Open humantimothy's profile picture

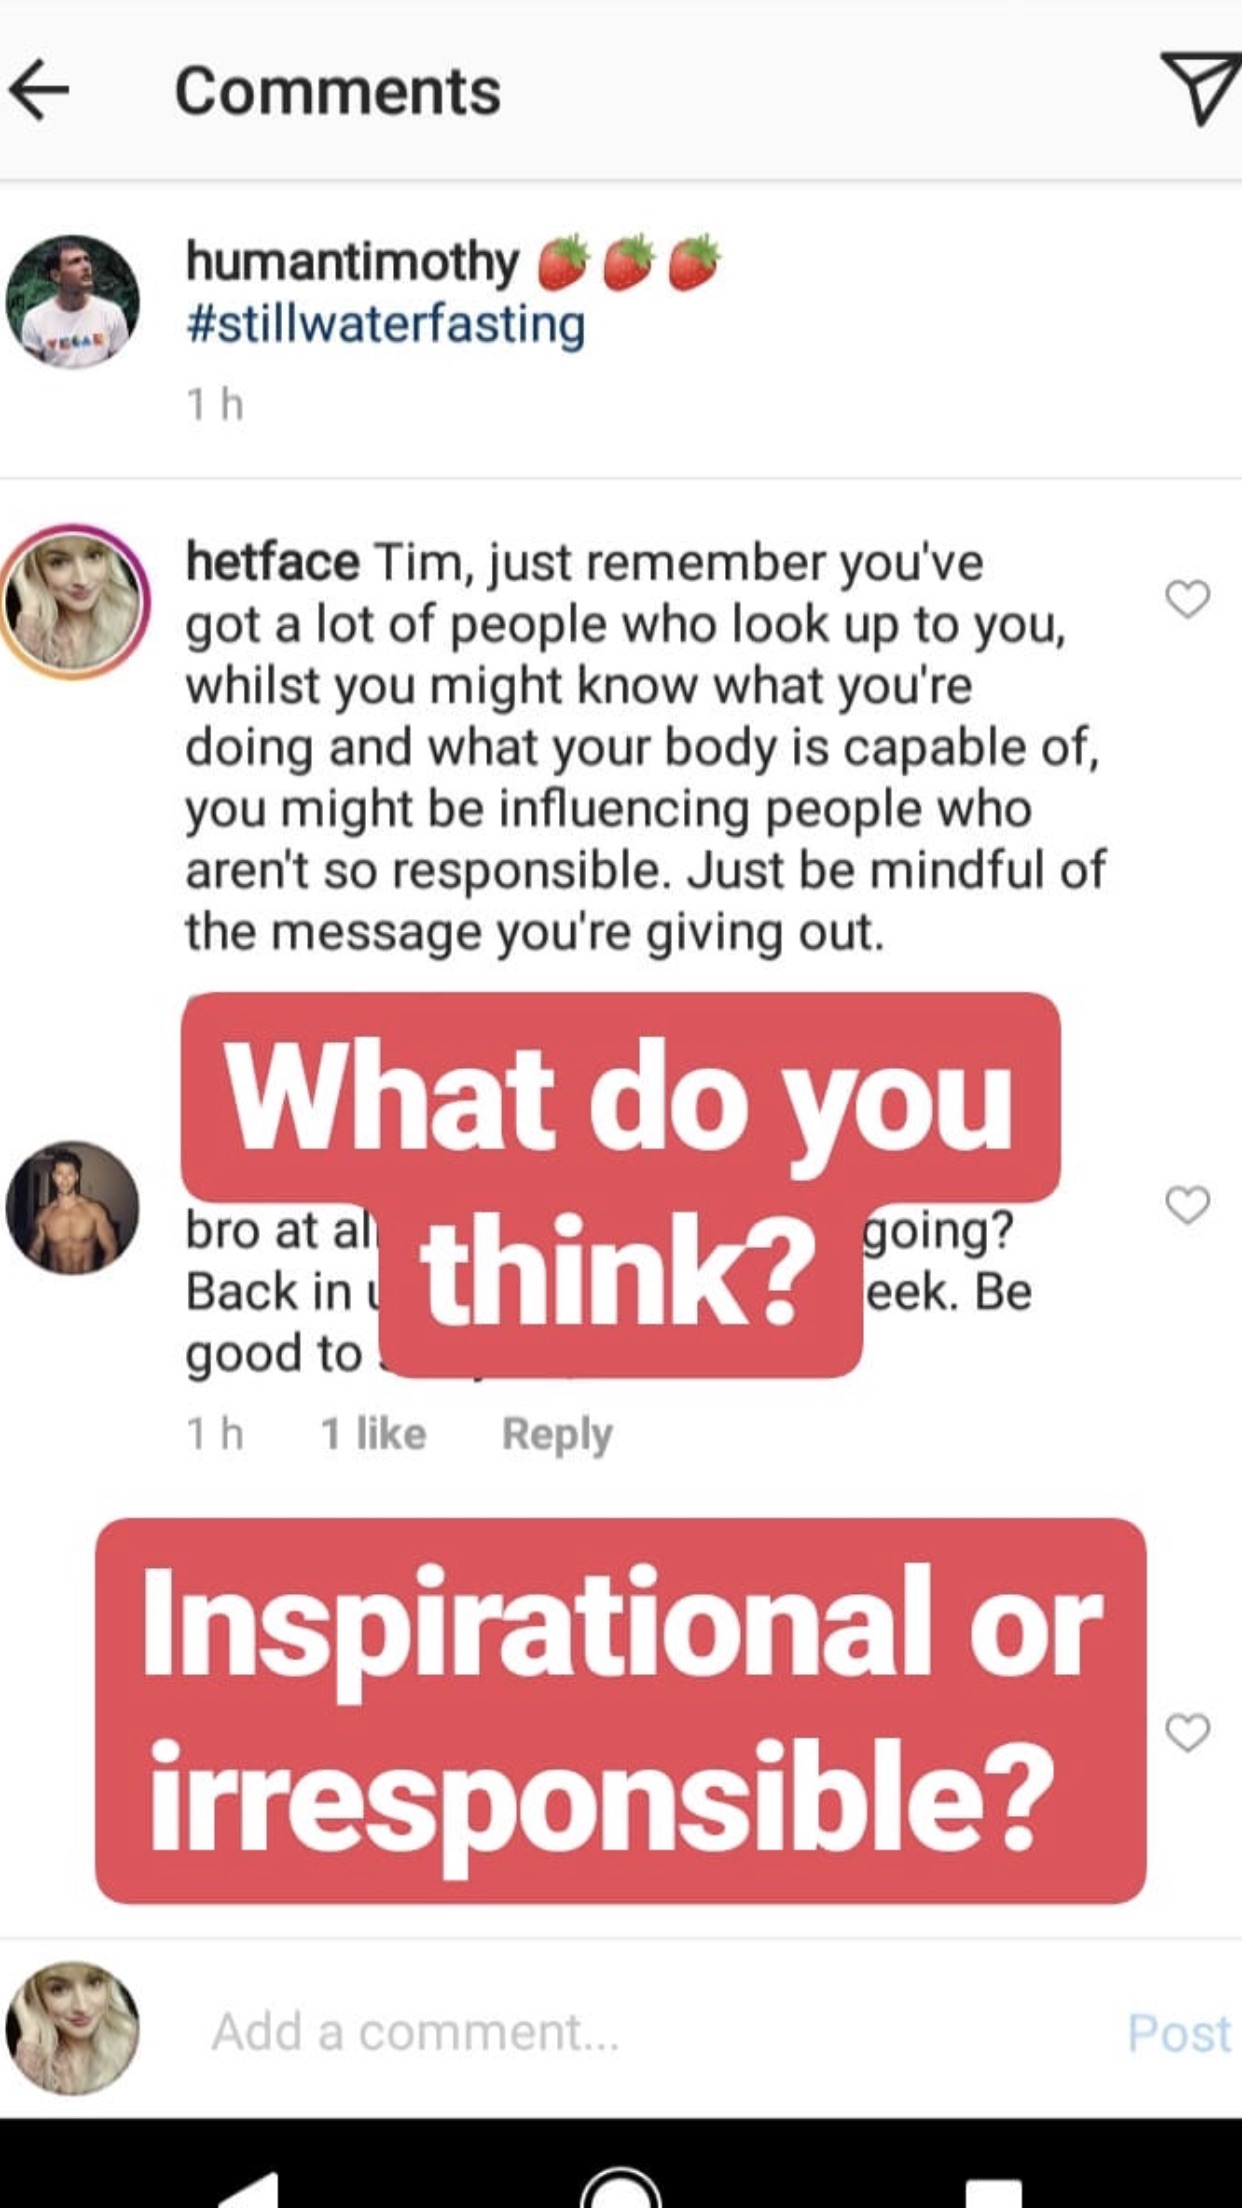[72, 301]
